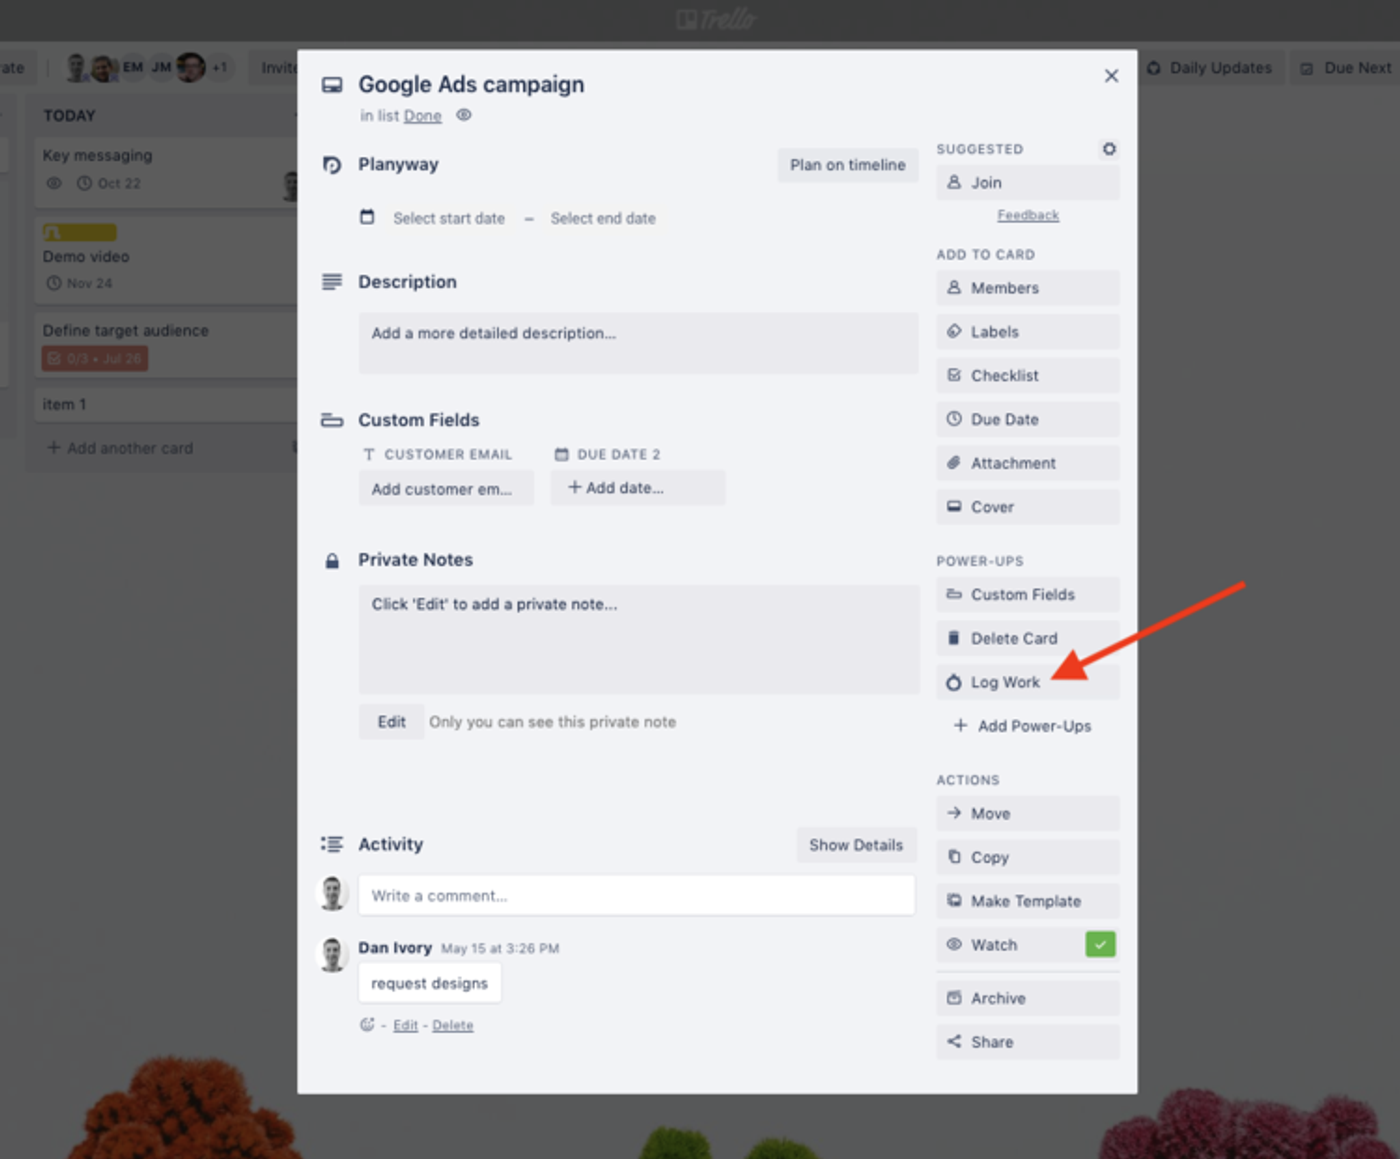Click the calendar icon before start date
This screenshot has height=1159, width=1400.
(367, 217)
